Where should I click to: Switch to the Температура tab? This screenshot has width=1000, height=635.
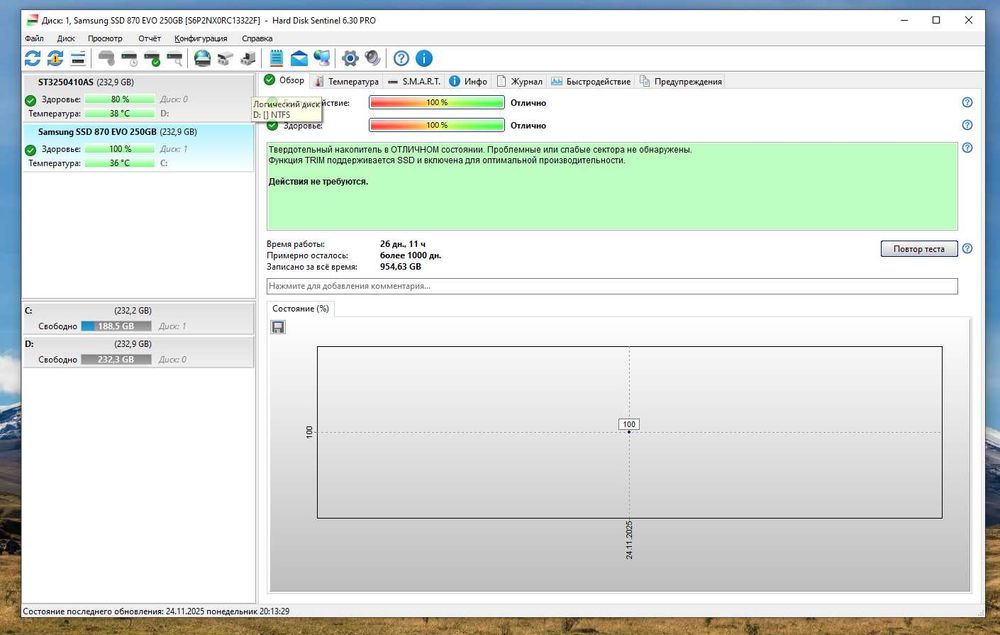(347, 82)
